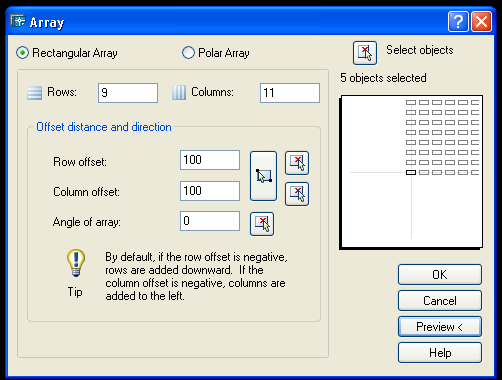Select the Rectangular Array option
502x380 pixels.
(67, 53)
